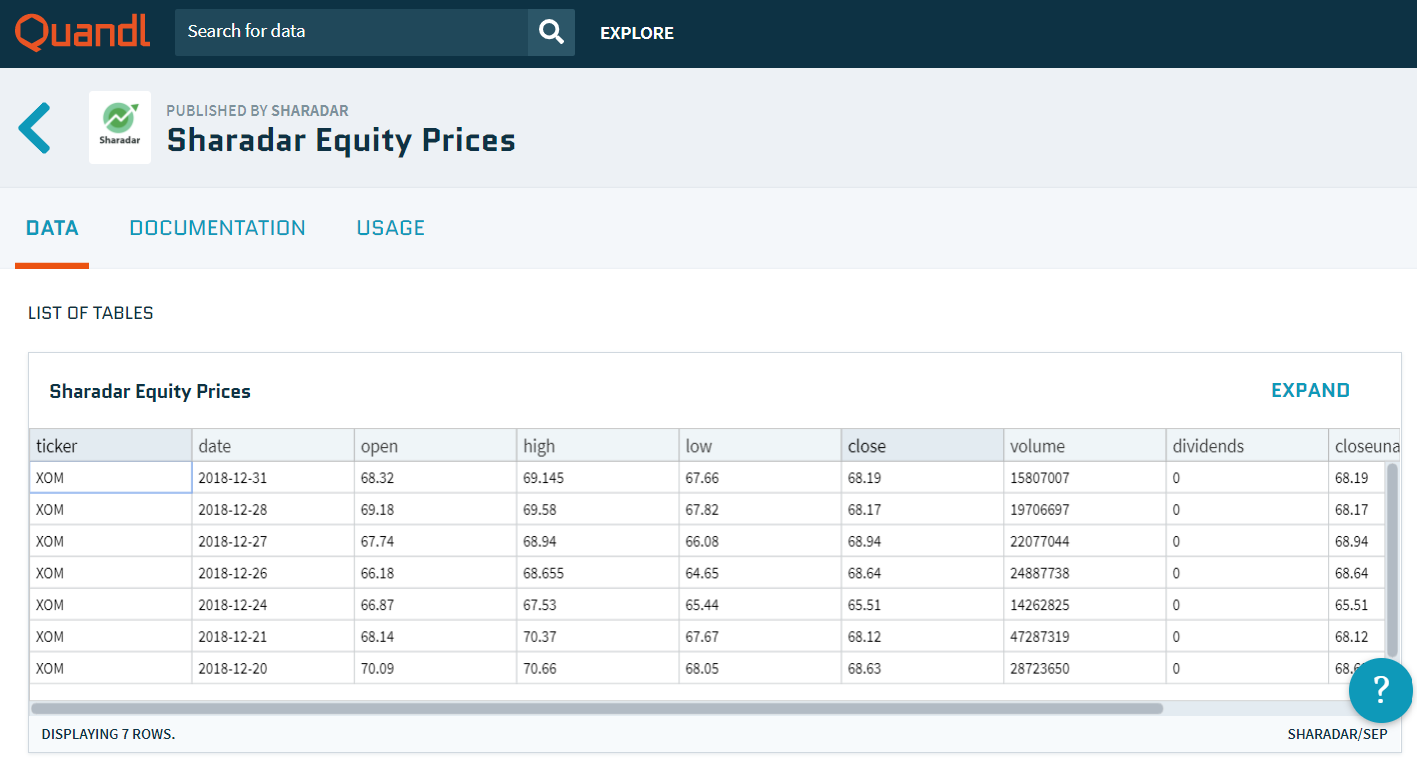The width and height of the screenshot is (1417, 761).
Task: Go back using the left chevron arrow
Action: tap(34, 127)
